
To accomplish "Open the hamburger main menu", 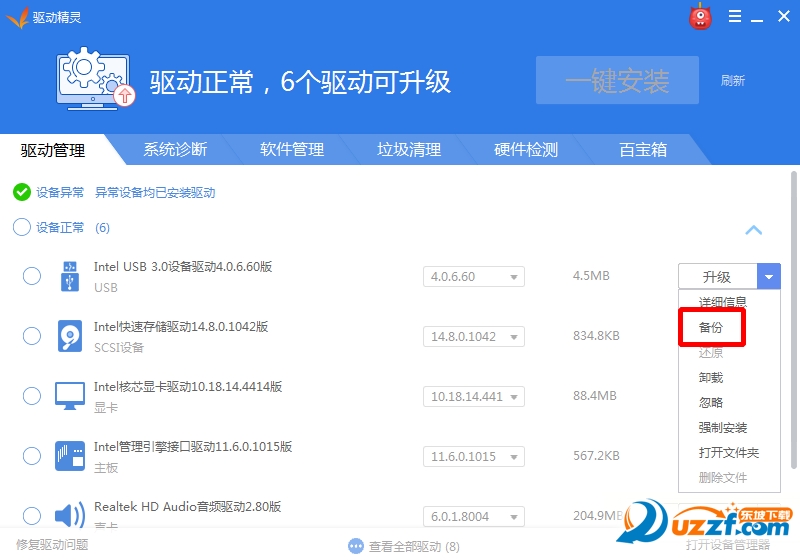I will [735, 16].
